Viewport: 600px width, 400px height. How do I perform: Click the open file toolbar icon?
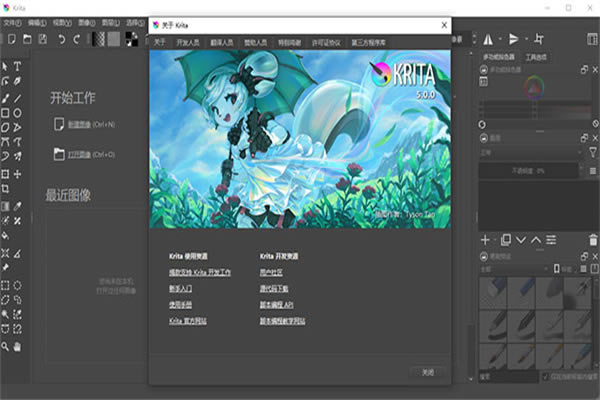point(27,39)
